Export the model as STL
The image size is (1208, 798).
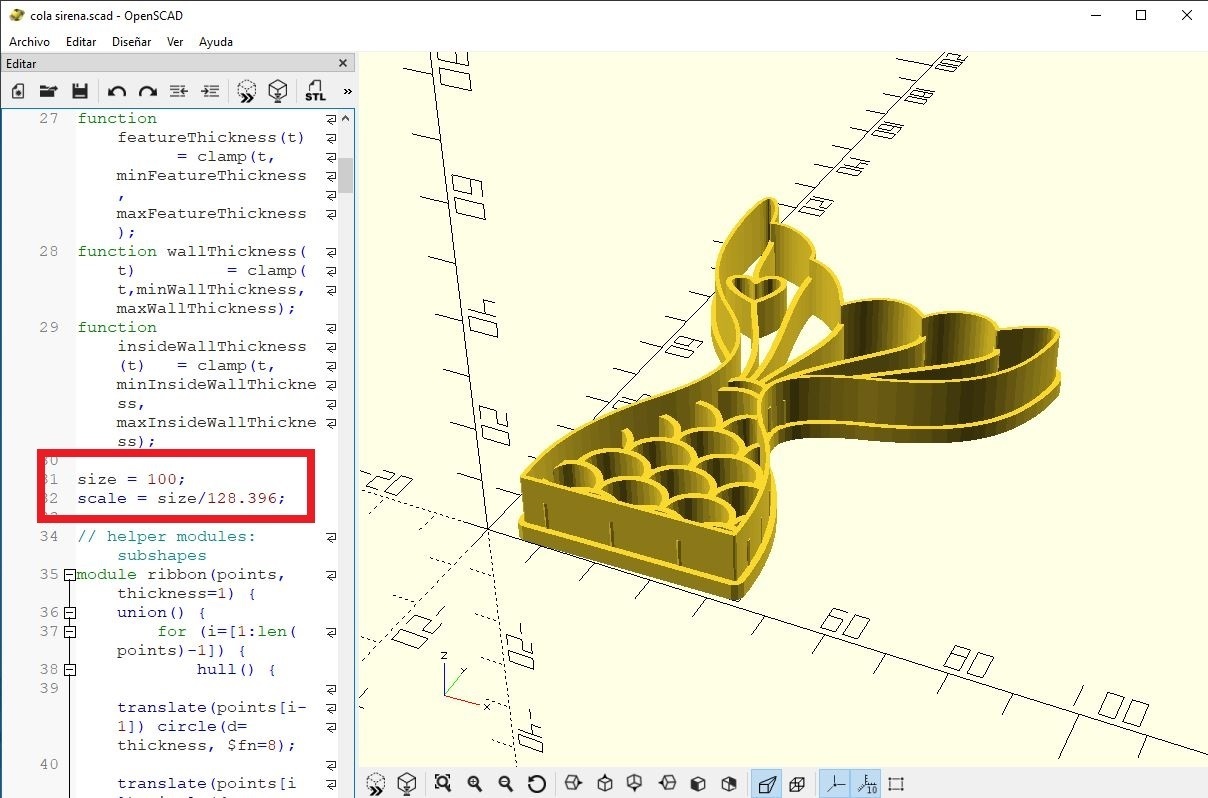click(x=315, y=91)
